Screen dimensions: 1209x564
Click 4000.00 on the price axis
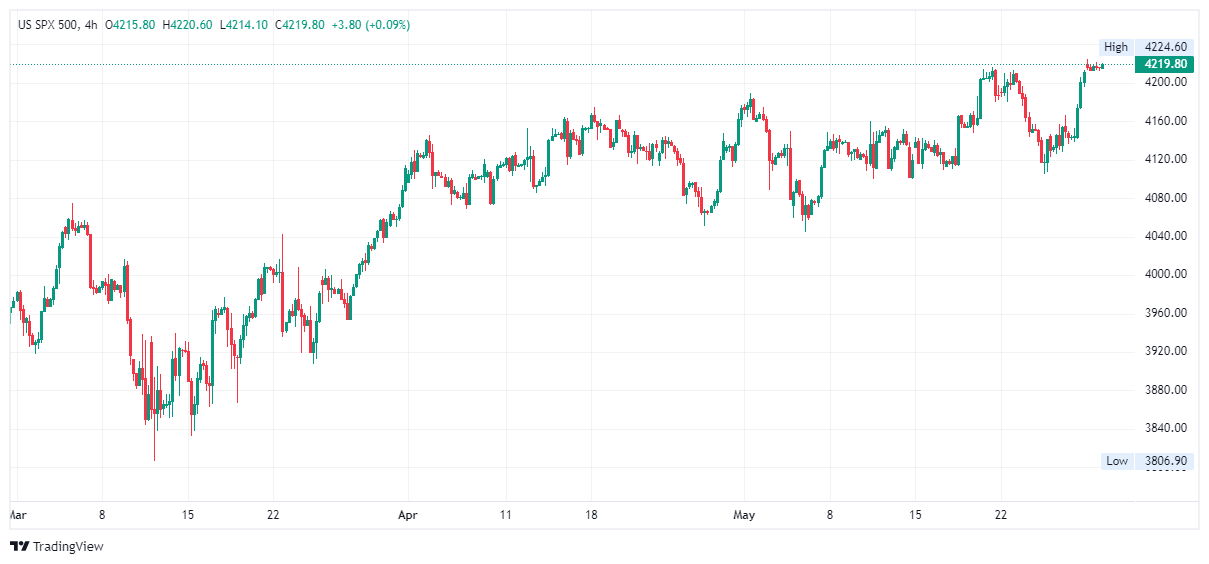1165,274
